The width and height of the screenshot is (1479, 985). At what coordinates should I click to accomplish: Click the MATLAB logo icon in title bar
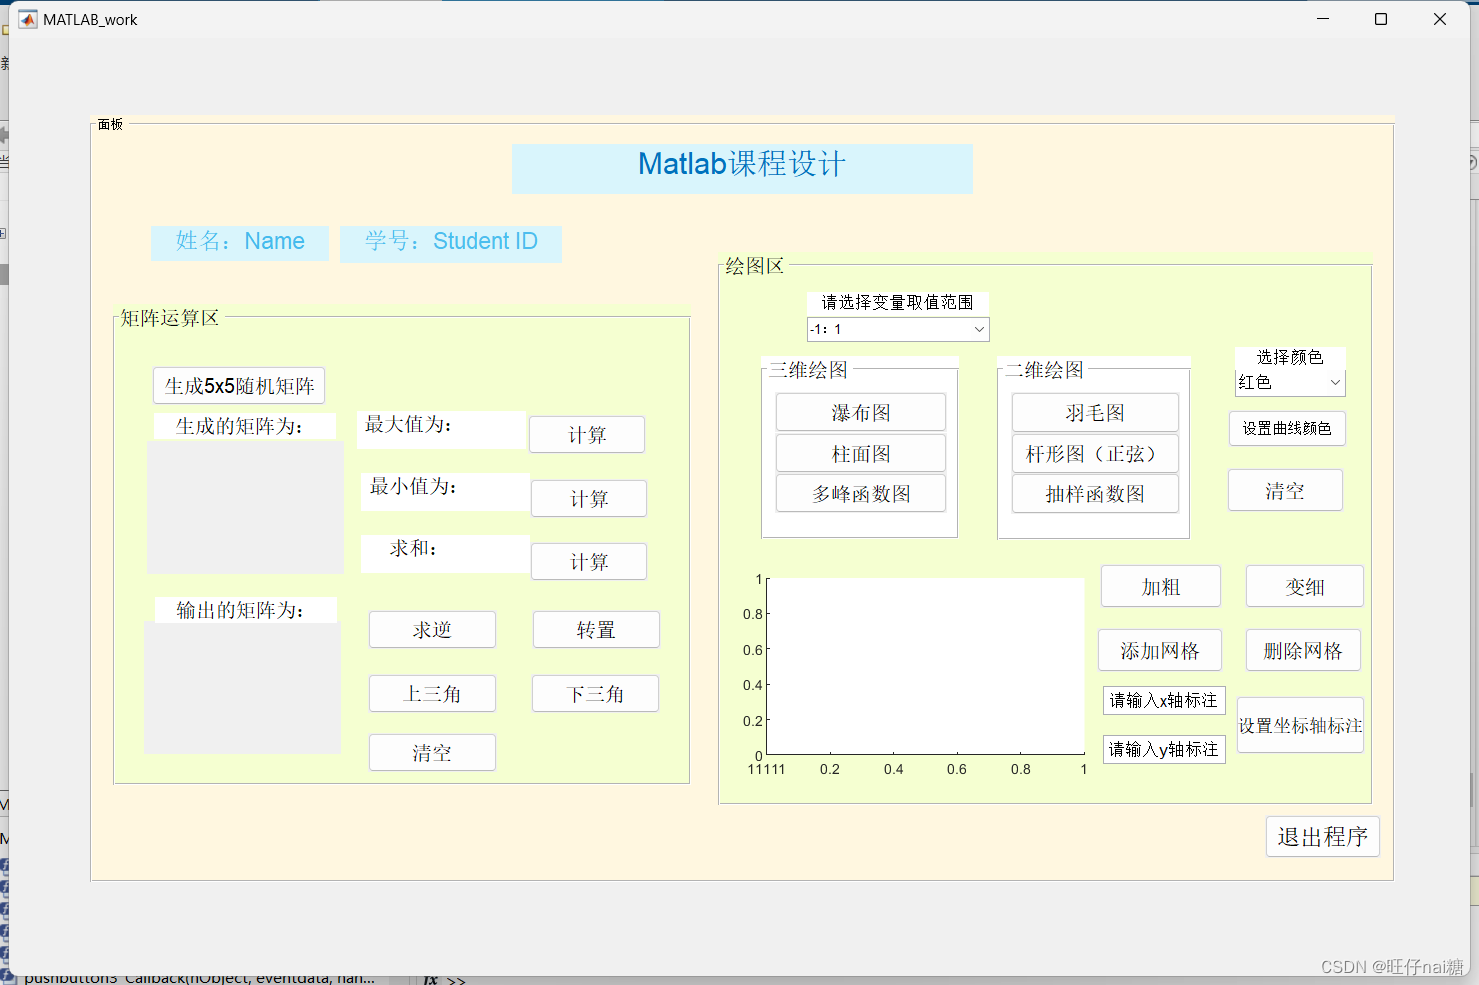tap(28, 19)
